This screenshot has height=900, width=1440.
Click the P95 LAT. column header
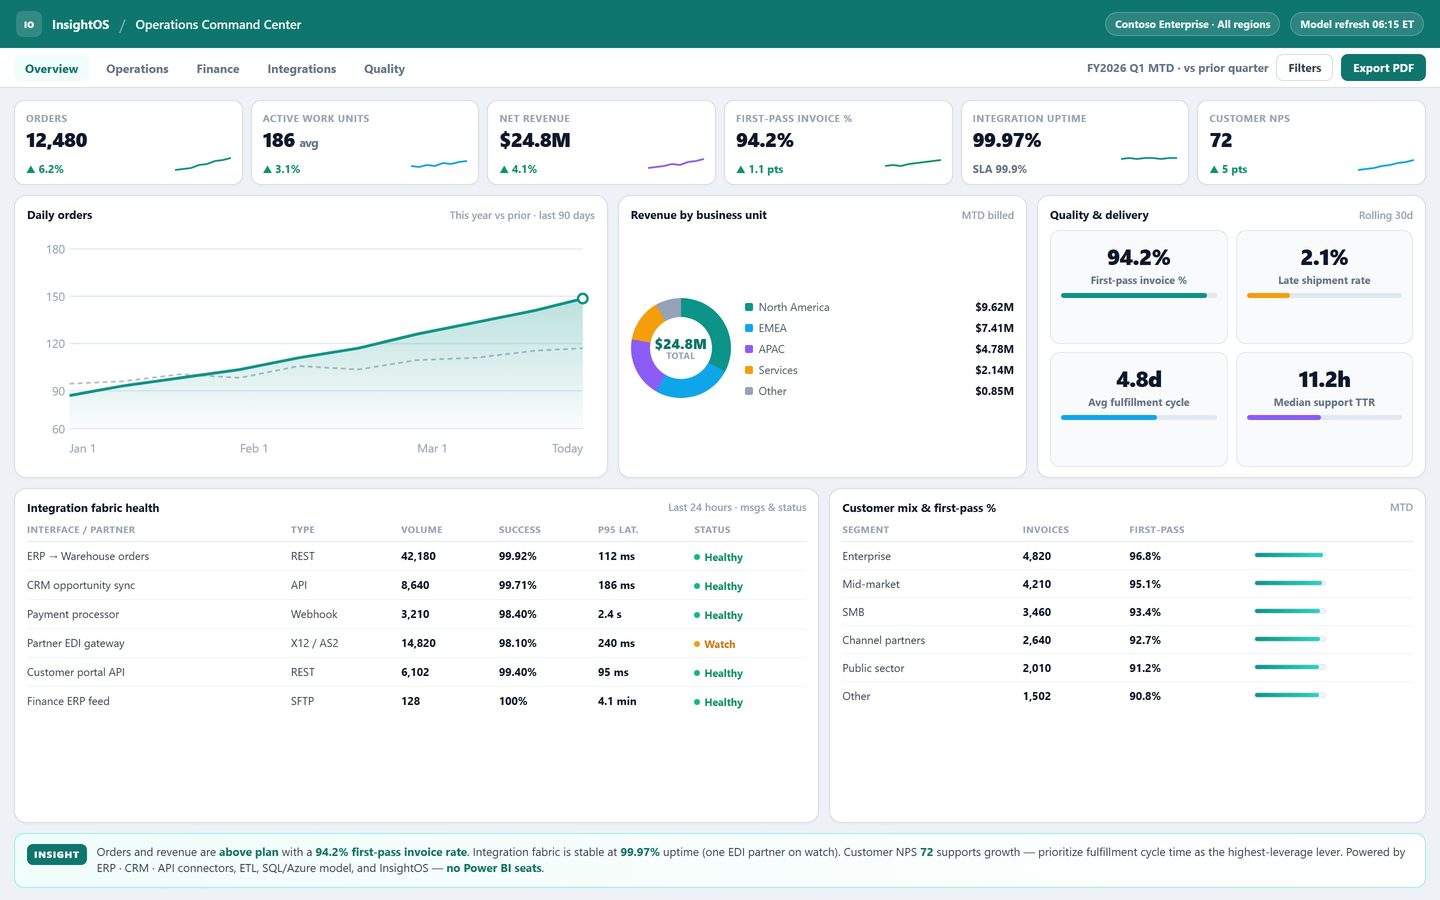[618, 530]
